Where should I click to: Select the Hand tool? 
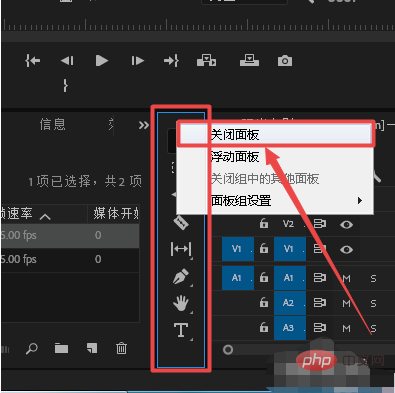(181, 303)
